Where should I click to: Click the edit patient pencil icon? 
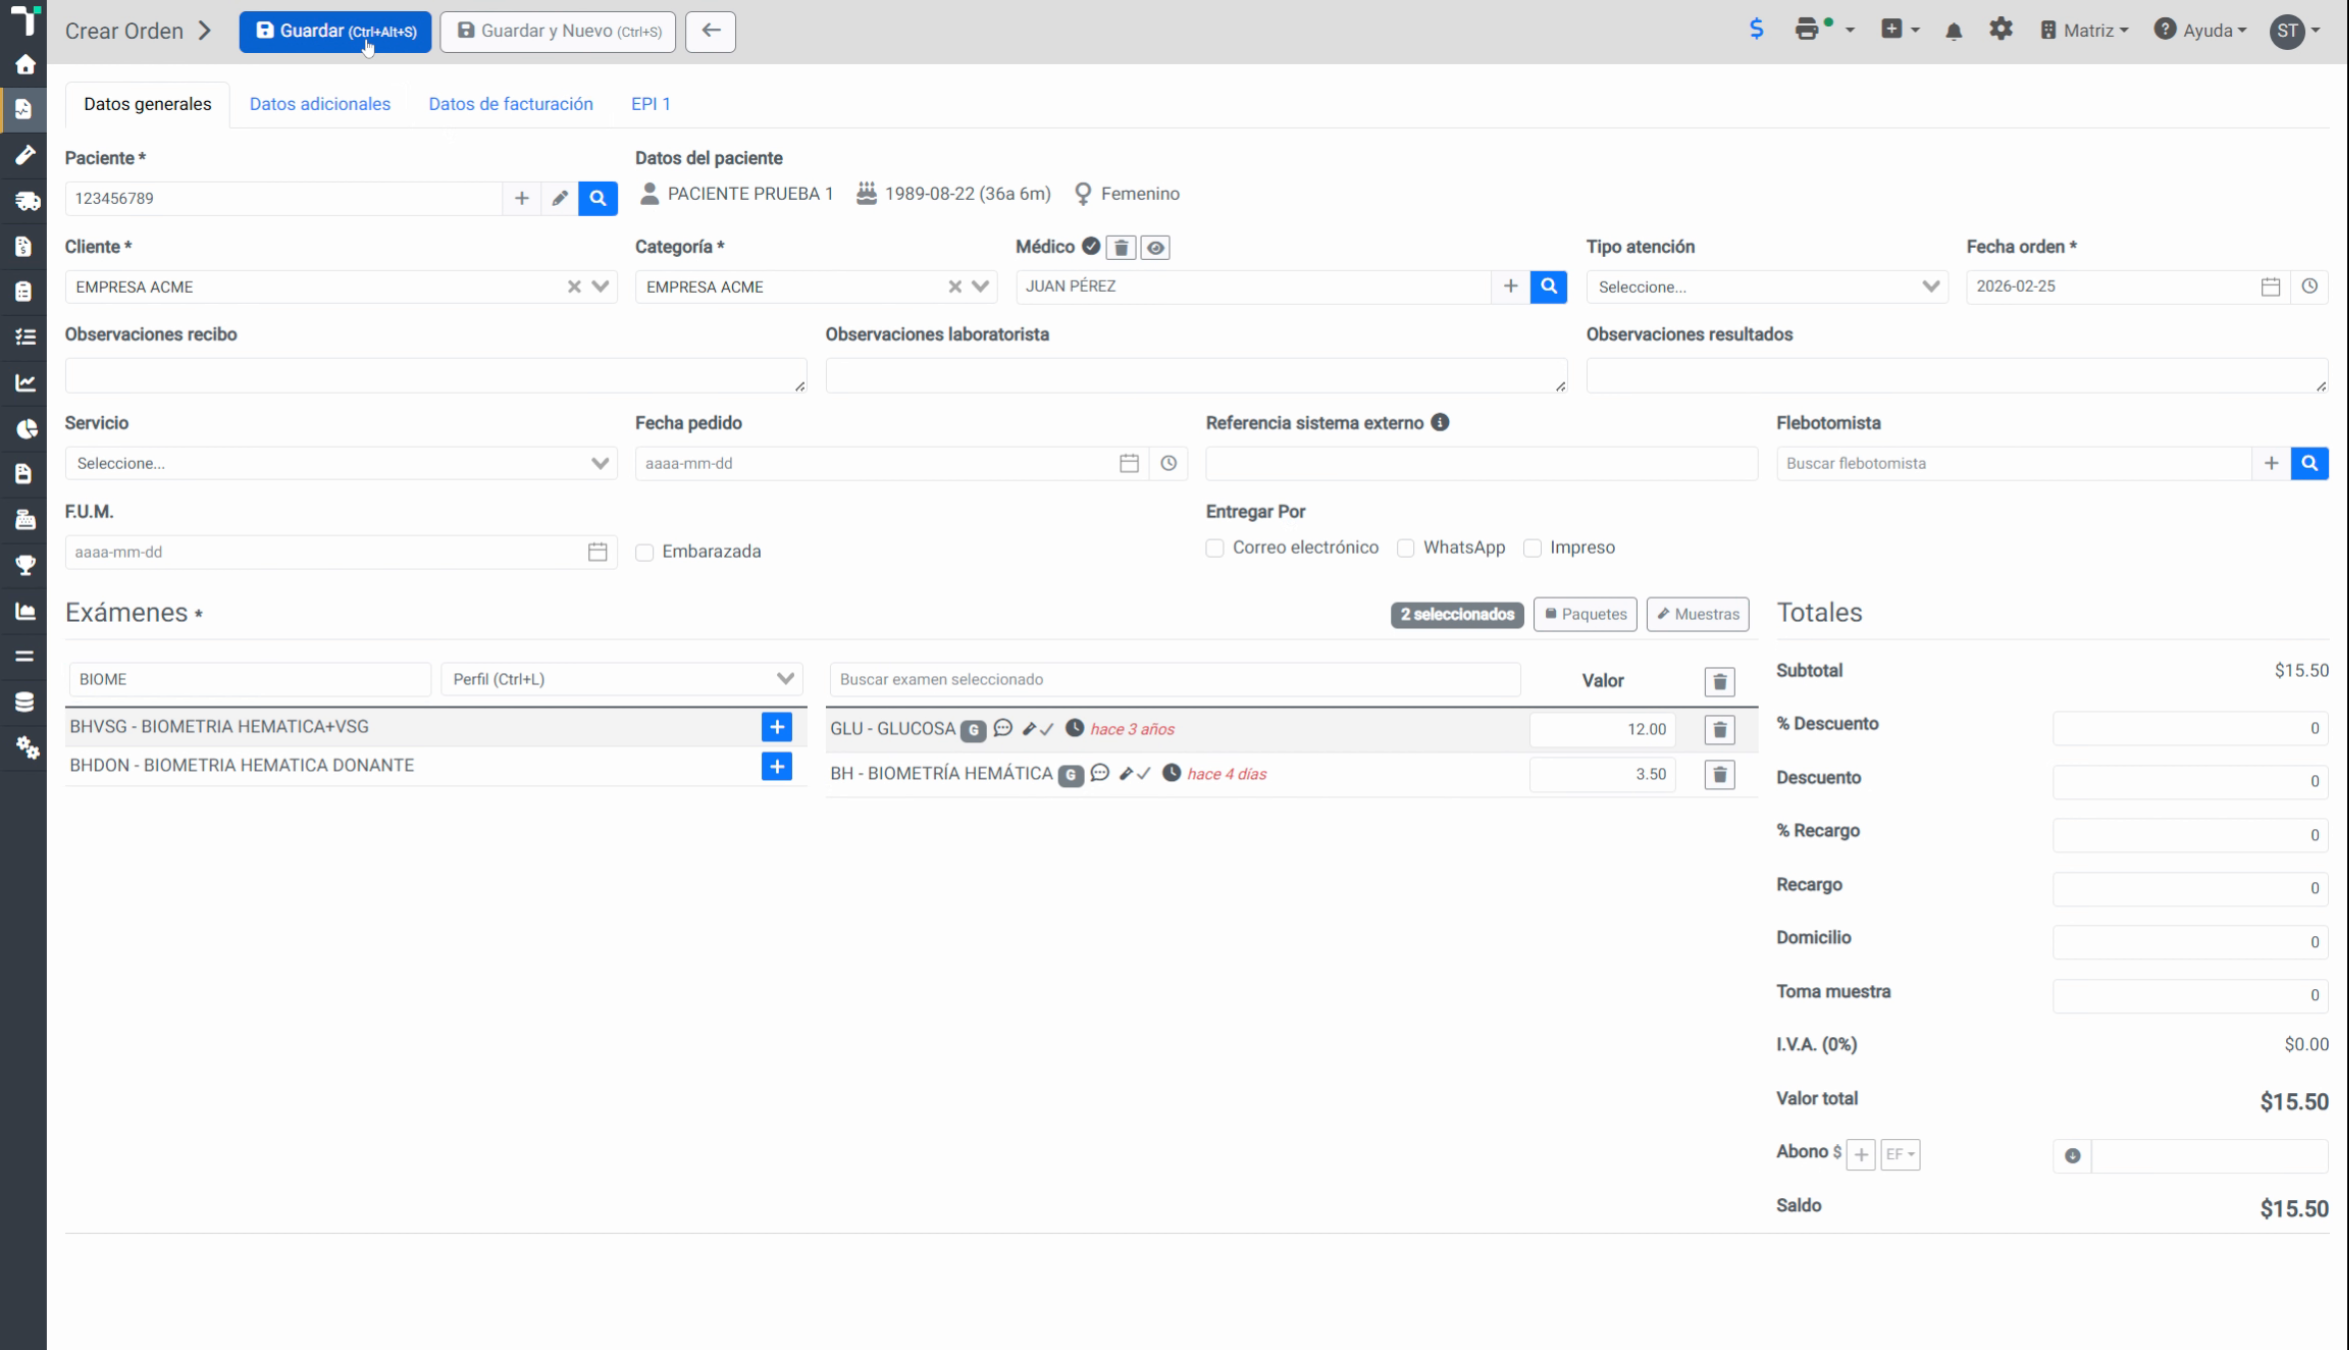[560, 198]
